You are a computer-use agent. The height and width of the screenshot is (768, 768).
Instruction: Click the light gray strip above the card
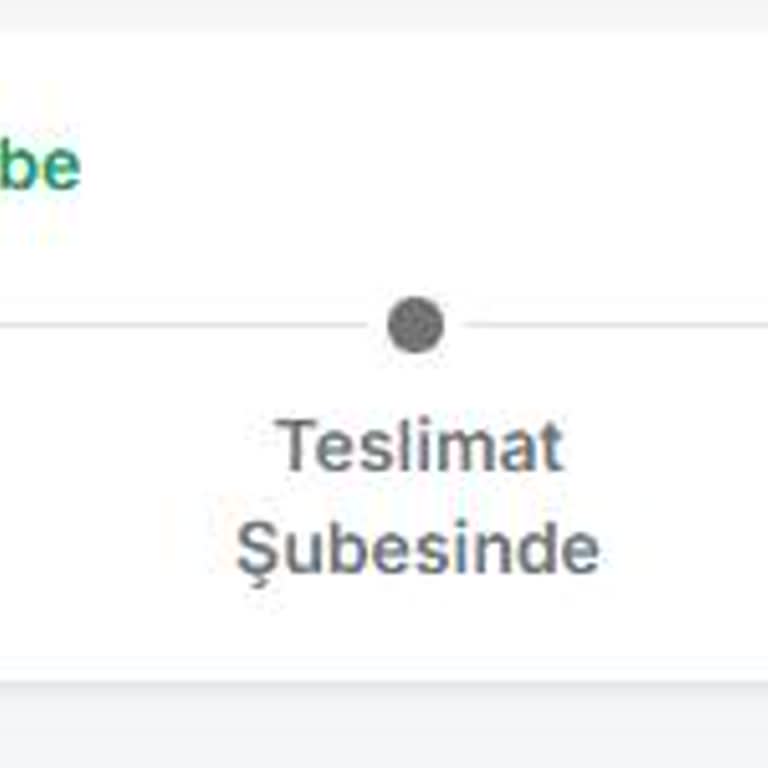(x=384, y=15)
